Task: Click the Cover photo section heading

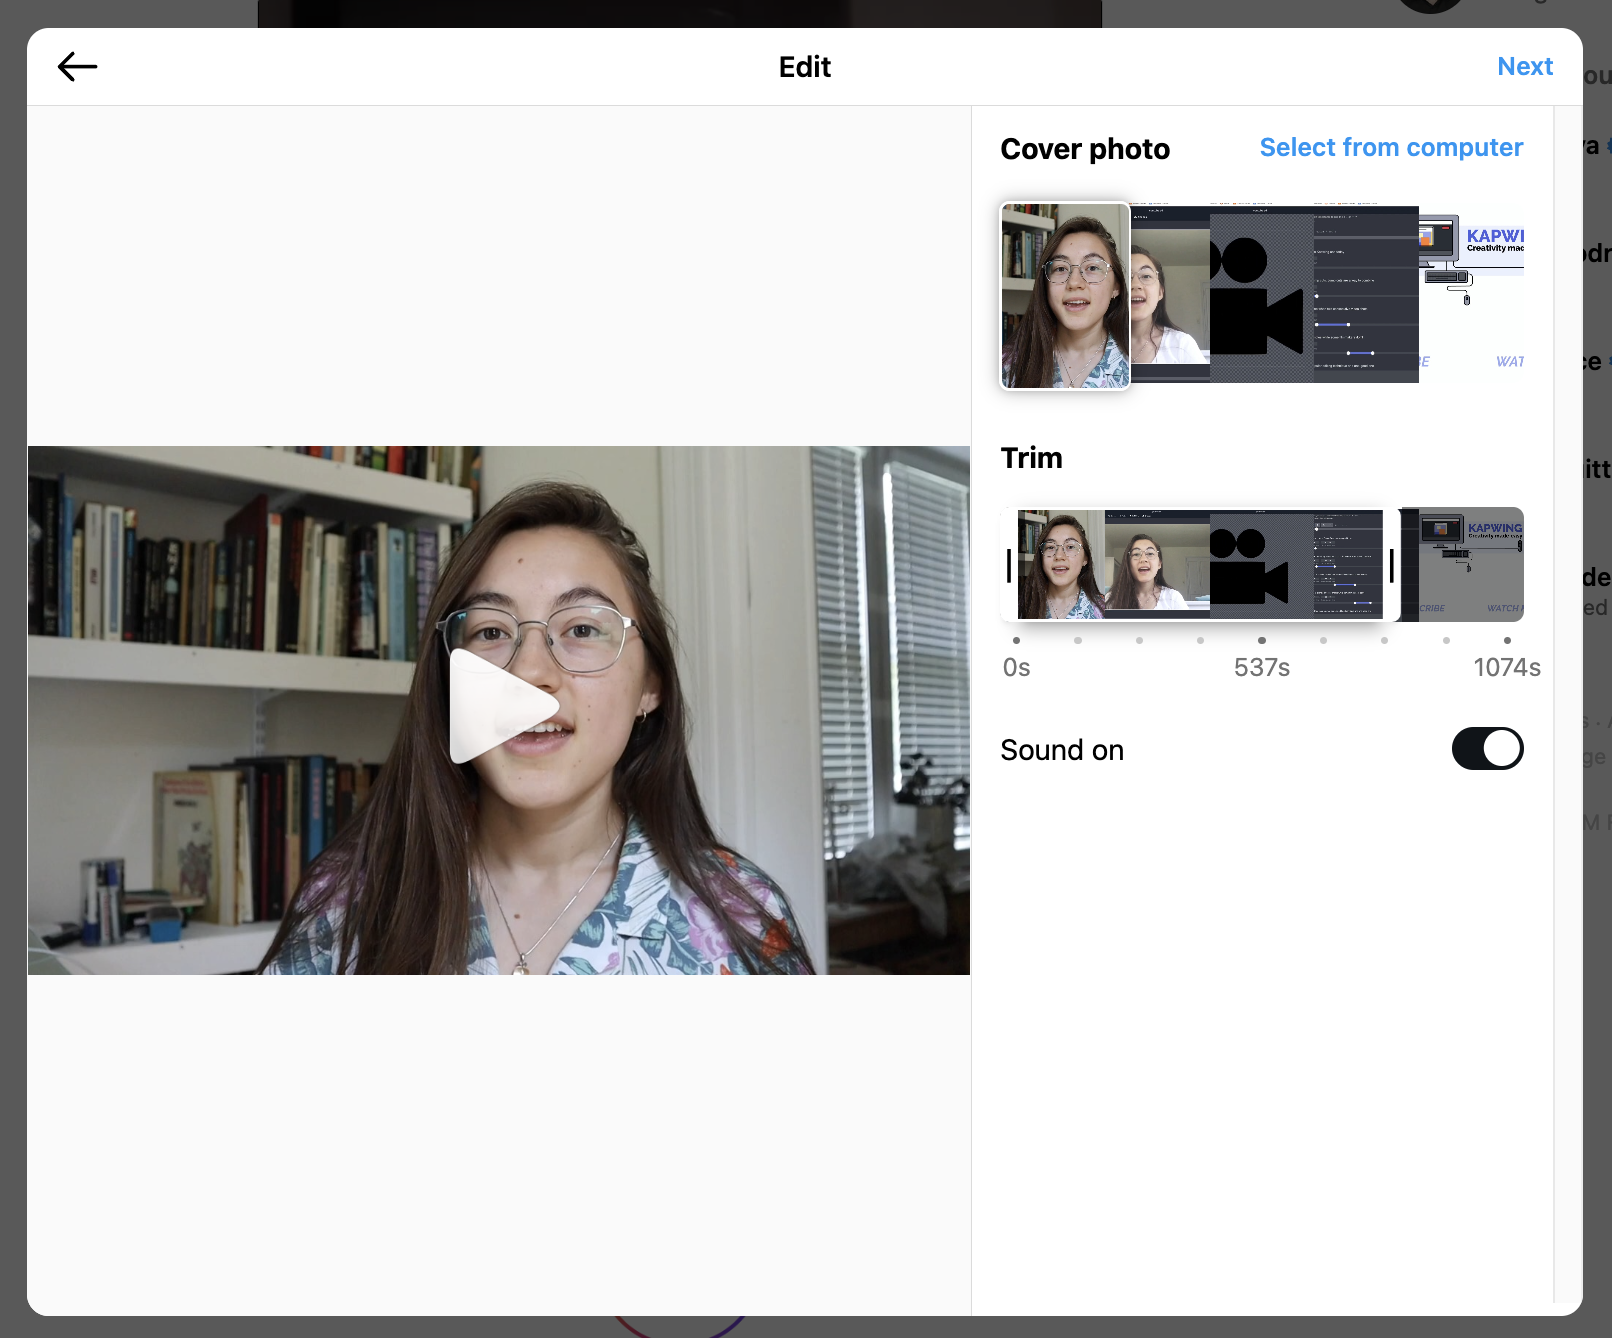Action: point(1084,148)
